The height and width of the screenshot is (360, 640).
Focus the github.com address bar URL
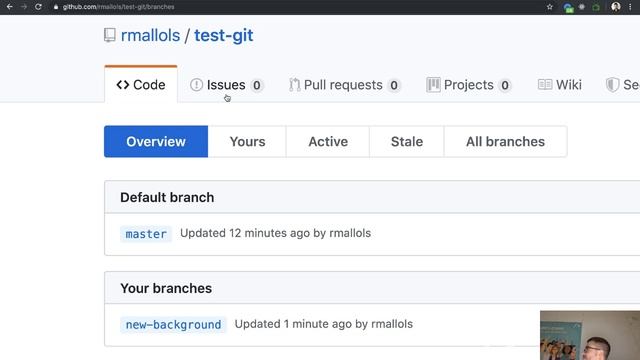click(x=118, y=7)
